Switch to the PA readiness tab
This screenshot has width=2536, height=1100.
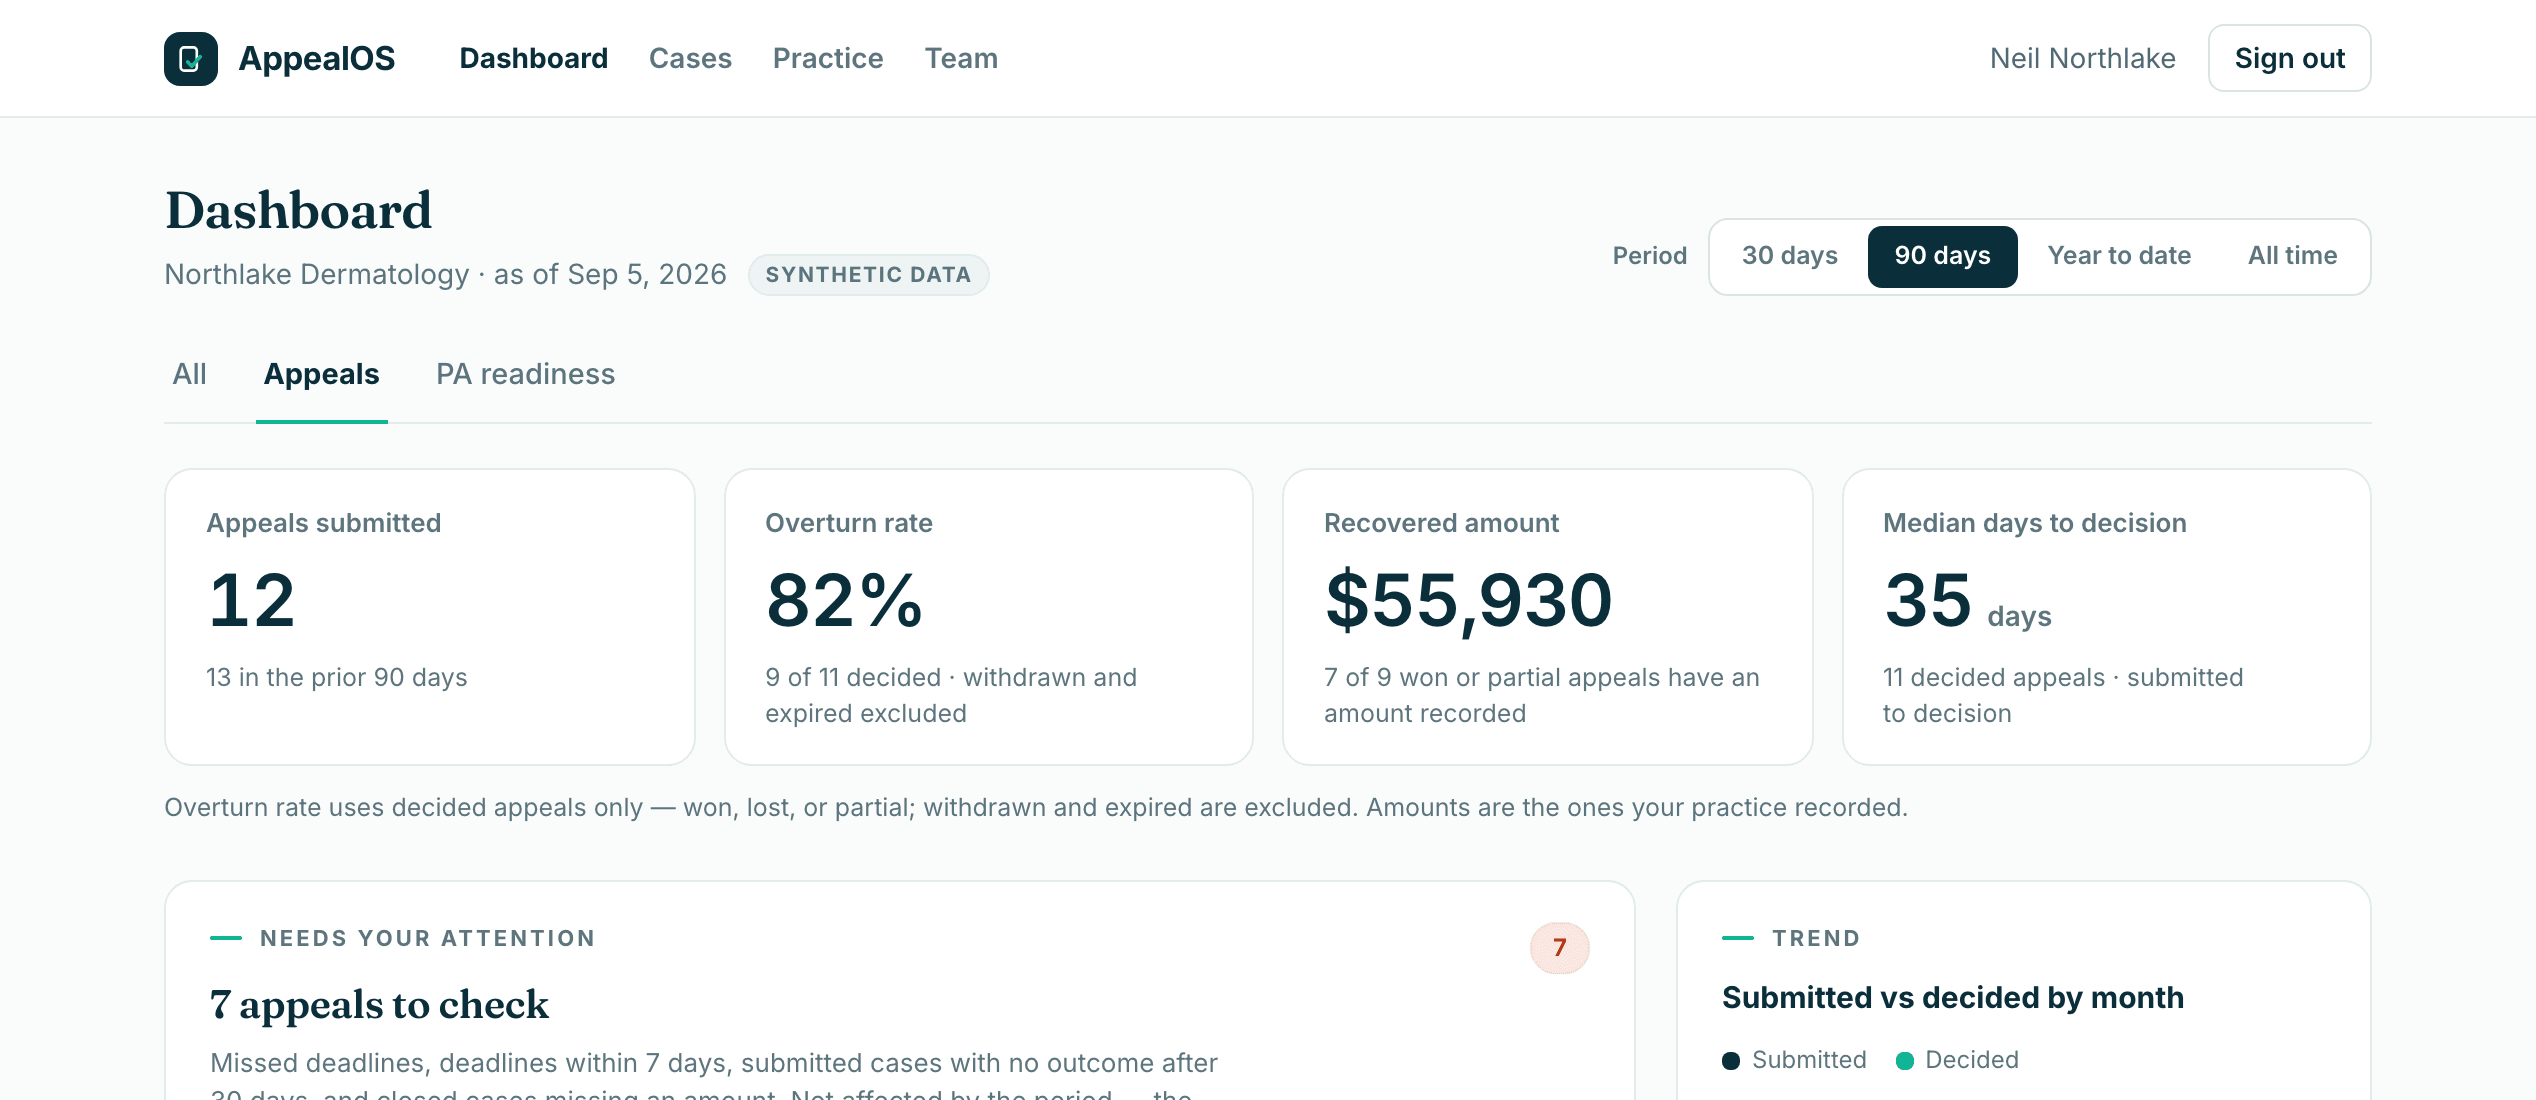pyautogui.click(x=526, y=375)
